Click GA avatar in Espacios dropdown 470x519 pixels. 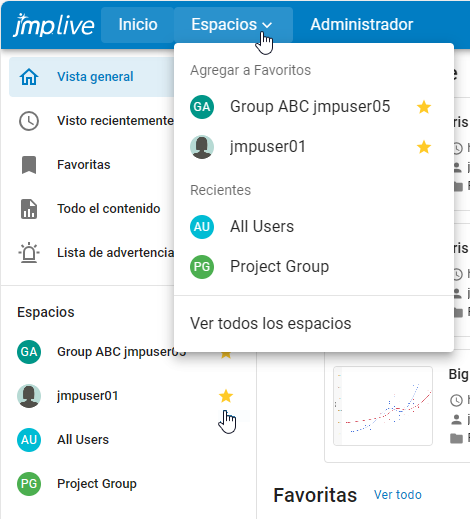[x=202, y=107]
